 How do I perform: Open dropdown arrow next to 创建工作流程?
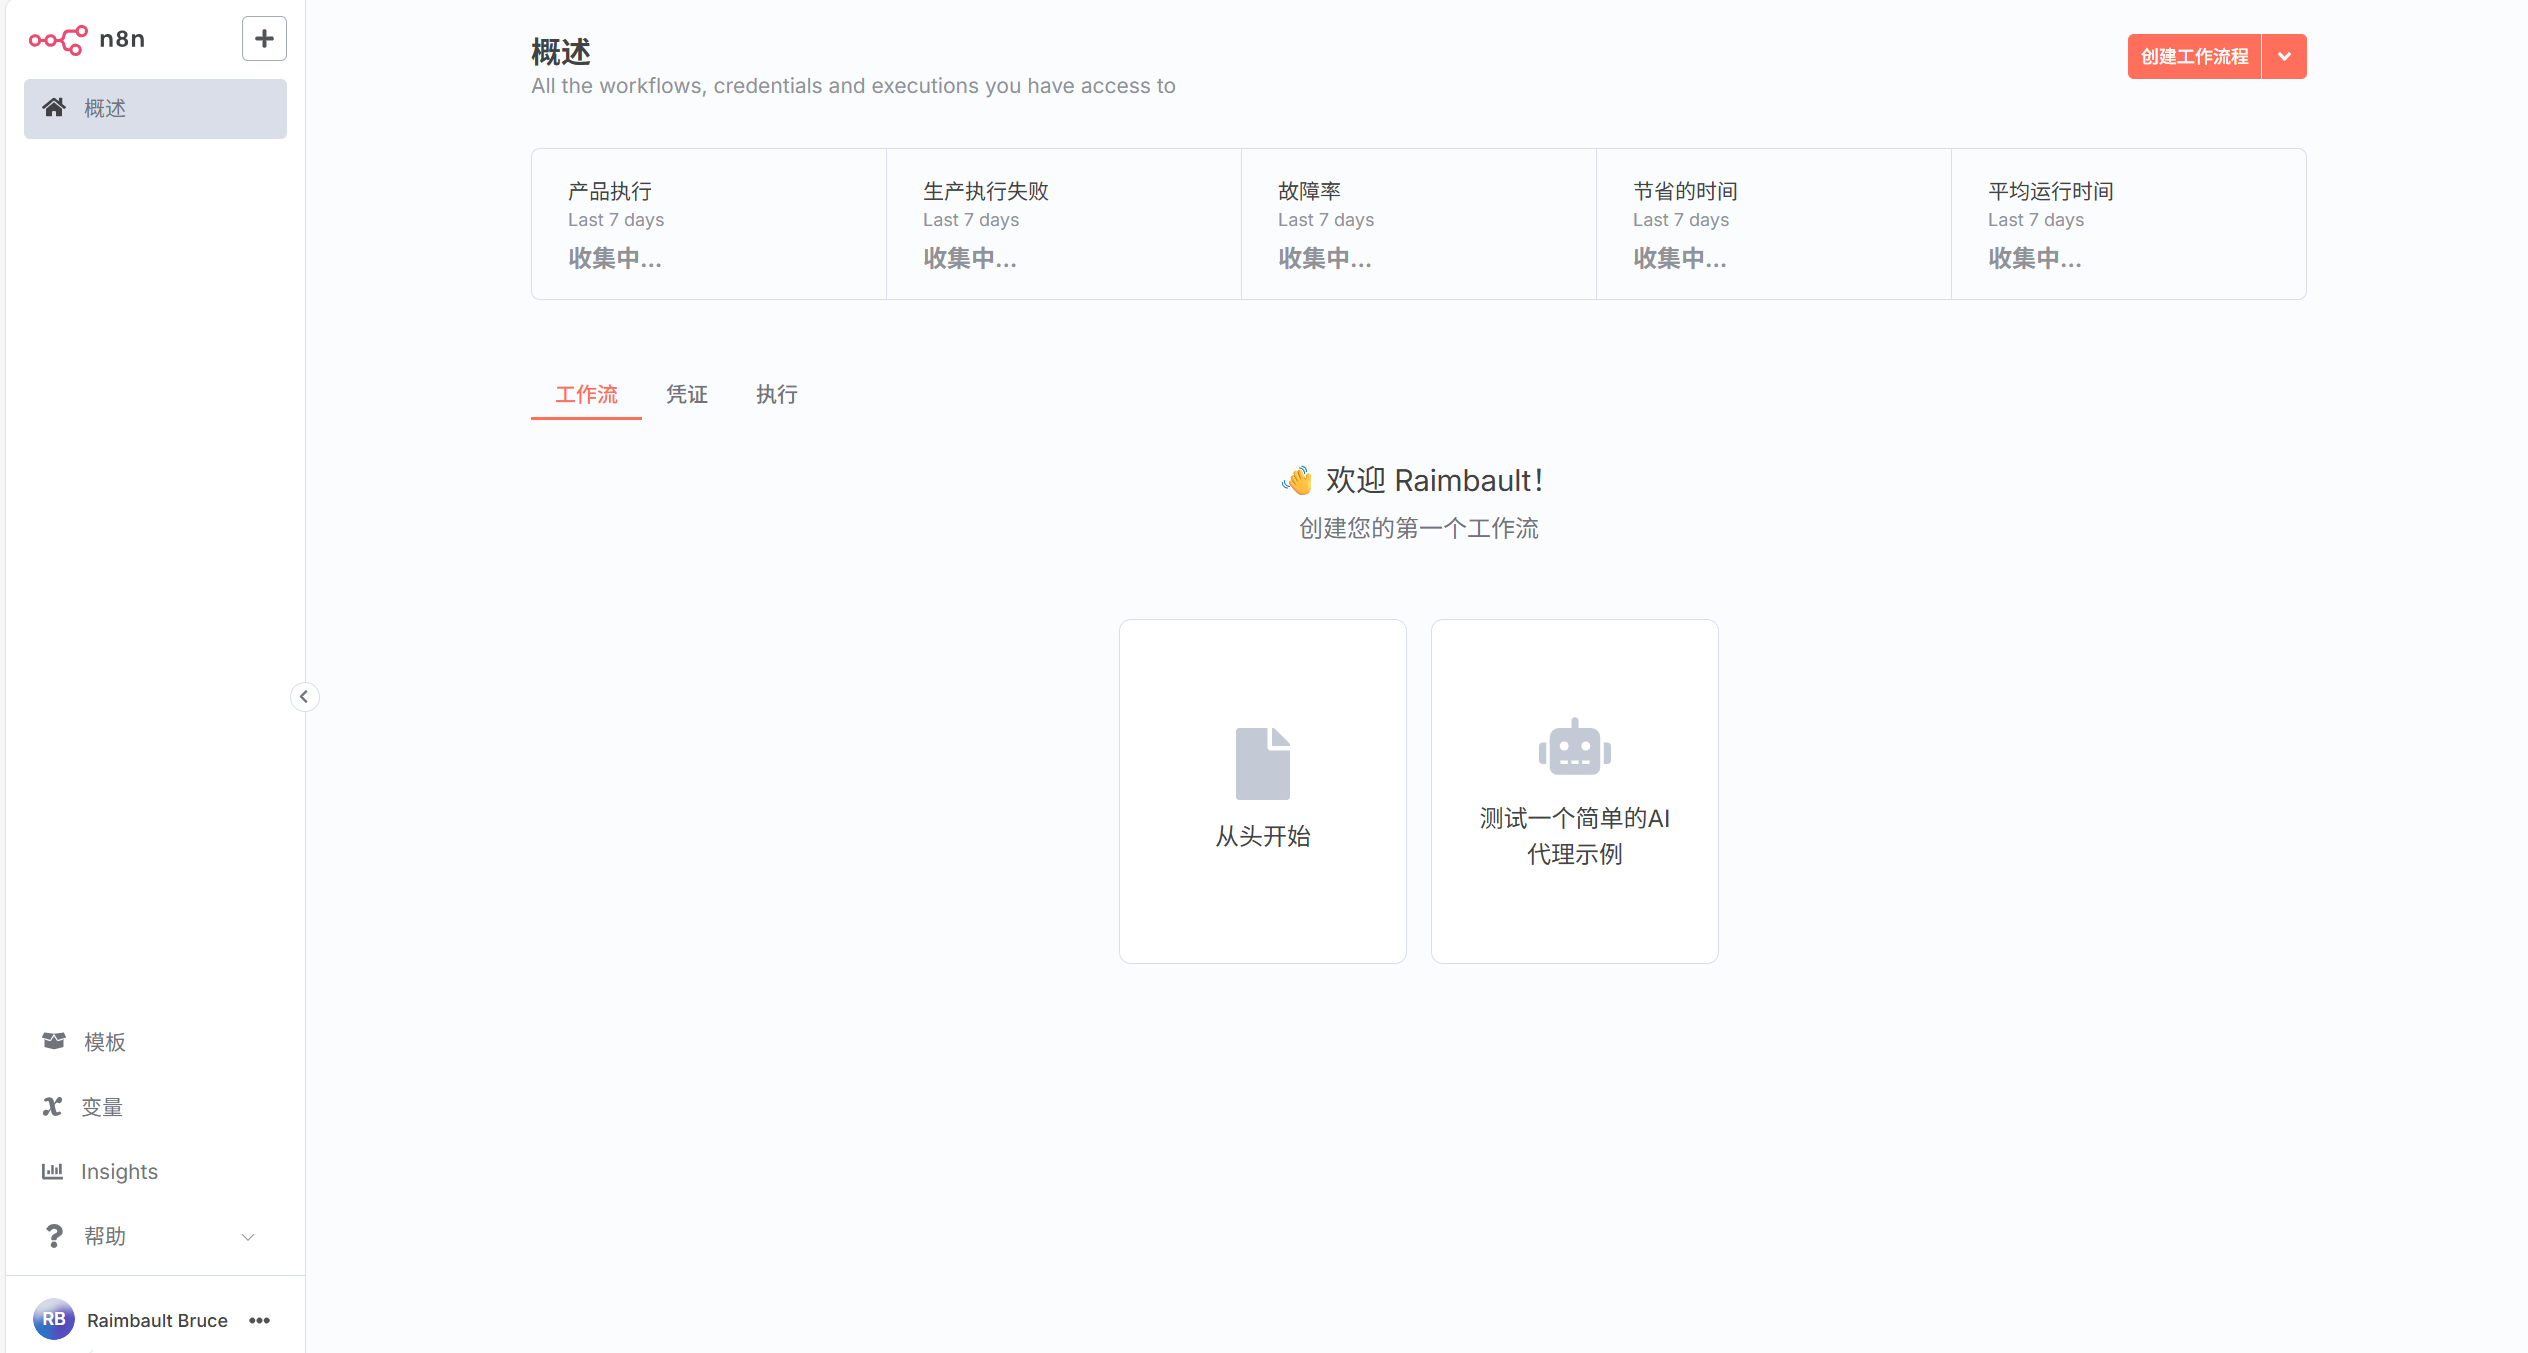2284,57
